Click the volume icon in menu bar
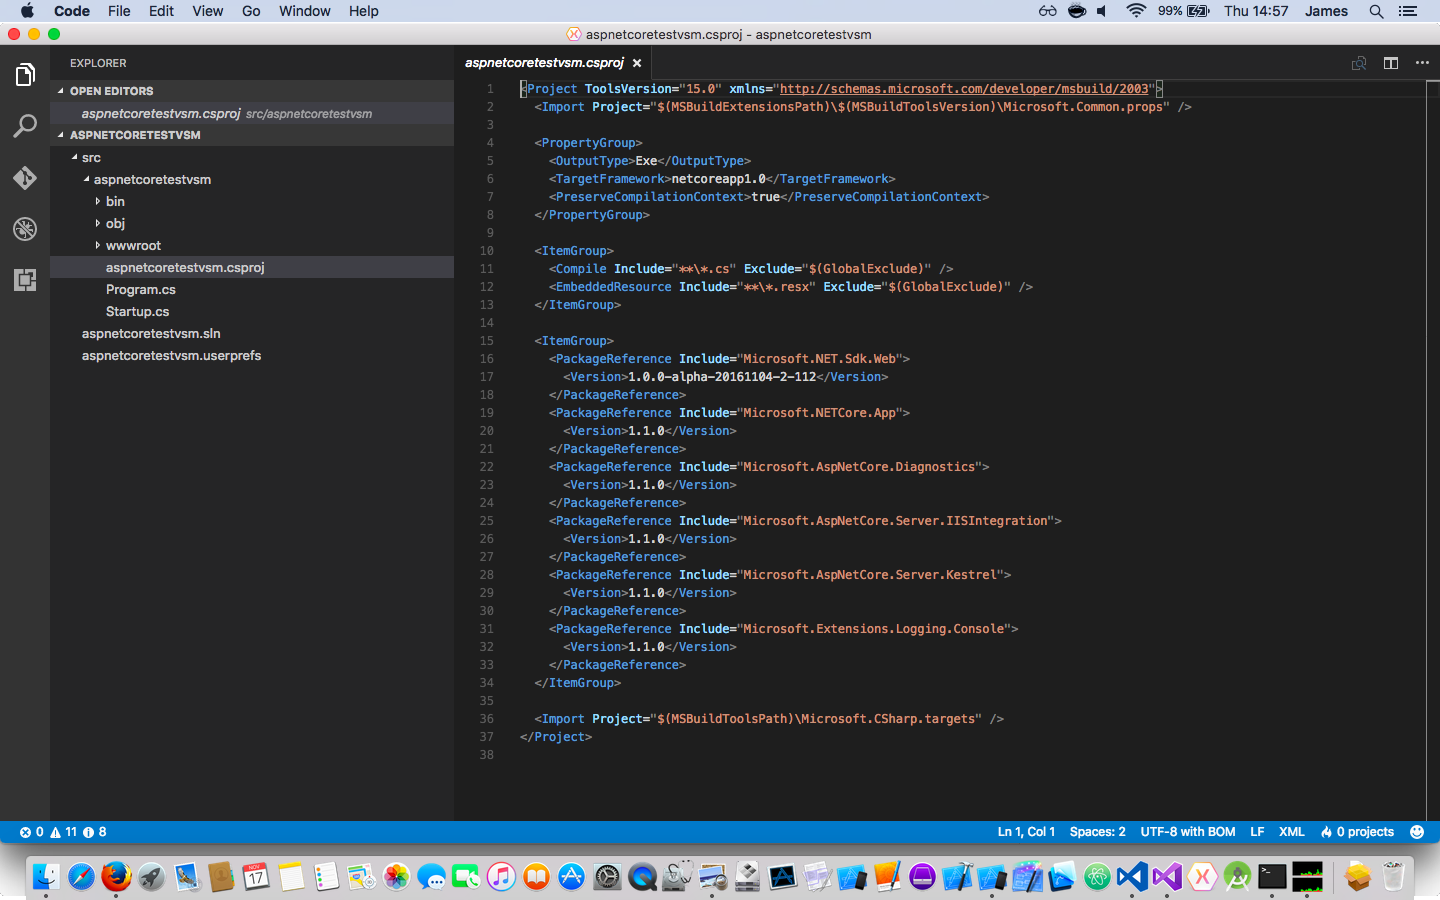Viewport: 1440px width, 900px height. coord(1102,11)
